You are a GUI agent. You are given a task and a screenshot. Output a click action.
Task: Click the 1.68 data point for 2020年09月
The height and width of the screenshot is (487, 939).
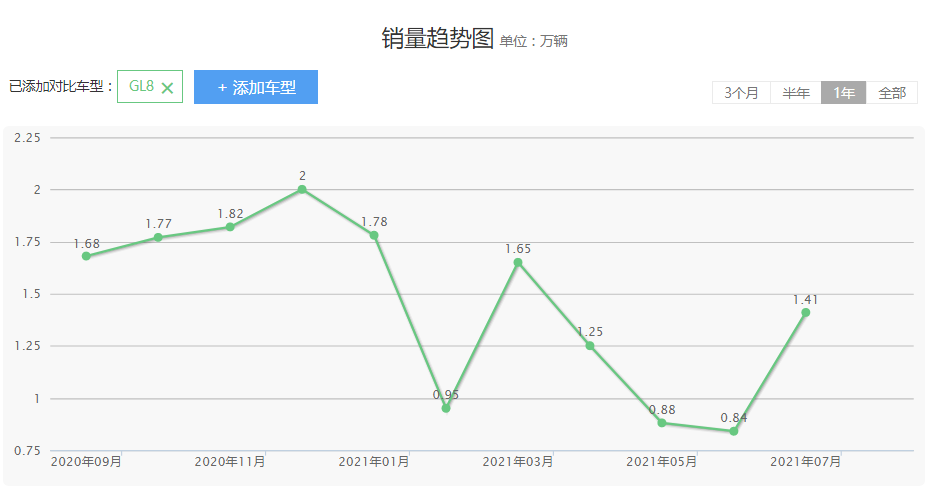(x=86, y=256)
